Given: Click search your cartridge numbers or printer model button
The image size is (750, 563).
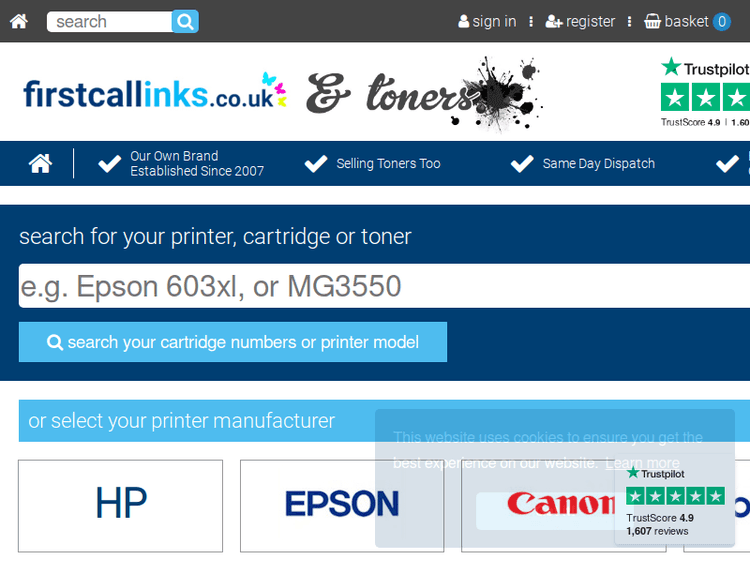Looking at the screenshot, I should (x=233, y=342).
